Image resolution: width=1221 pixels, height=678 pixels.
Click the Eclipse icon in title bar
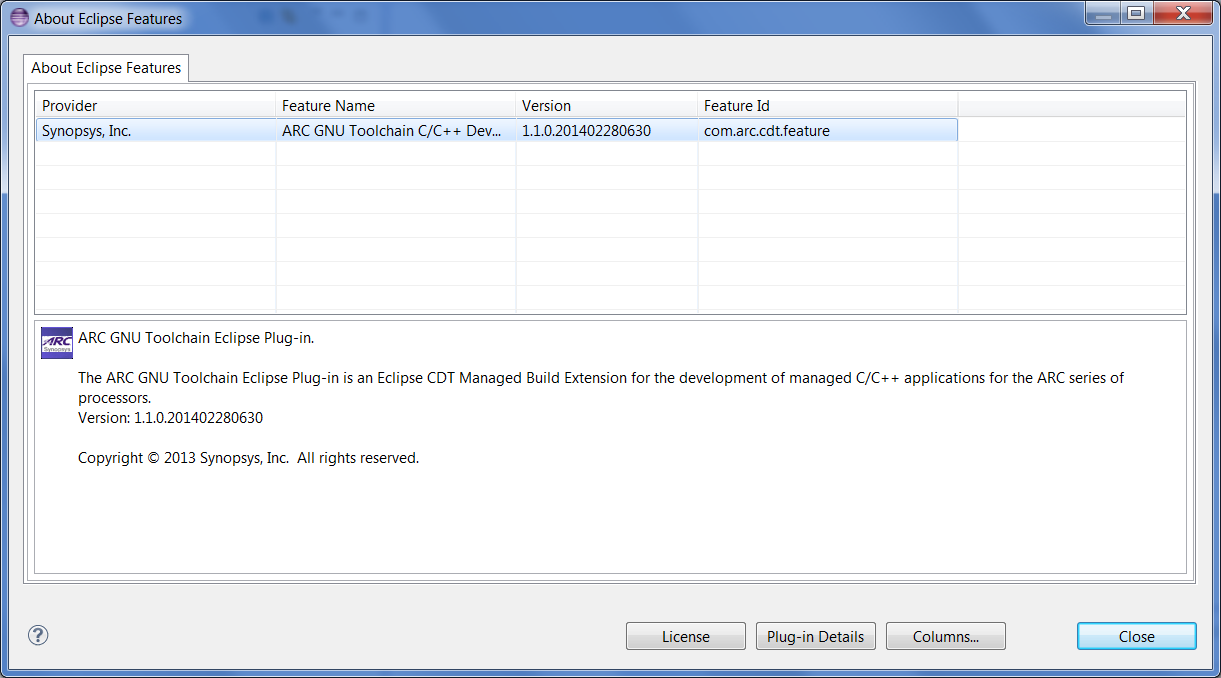(19, 18)
